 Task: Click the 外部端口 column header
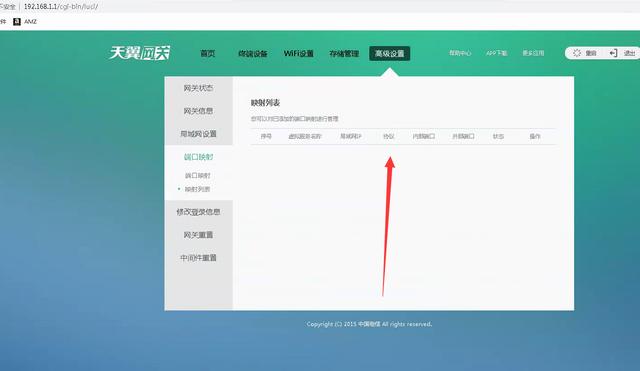(x=463, y=136)
